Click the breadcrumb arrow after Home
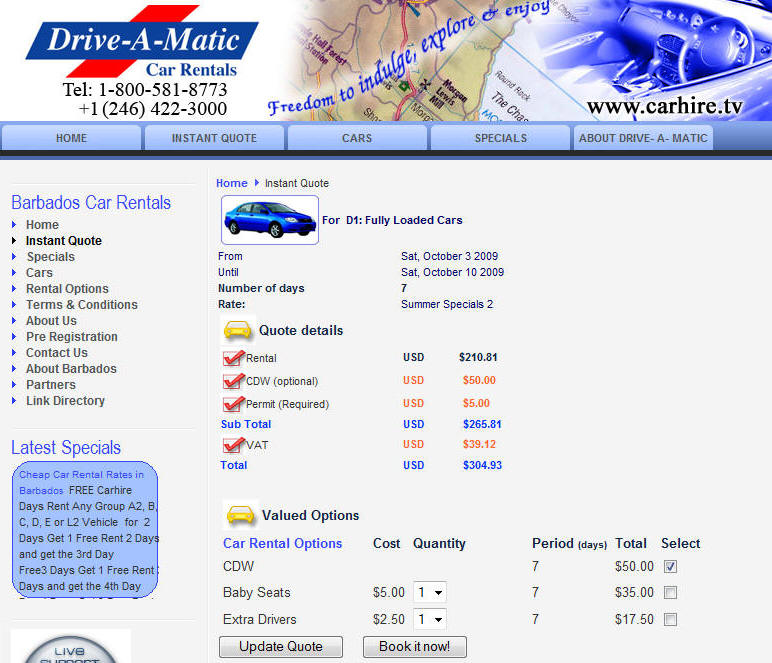This screenshot has width=772, height=663. (257, 183)
